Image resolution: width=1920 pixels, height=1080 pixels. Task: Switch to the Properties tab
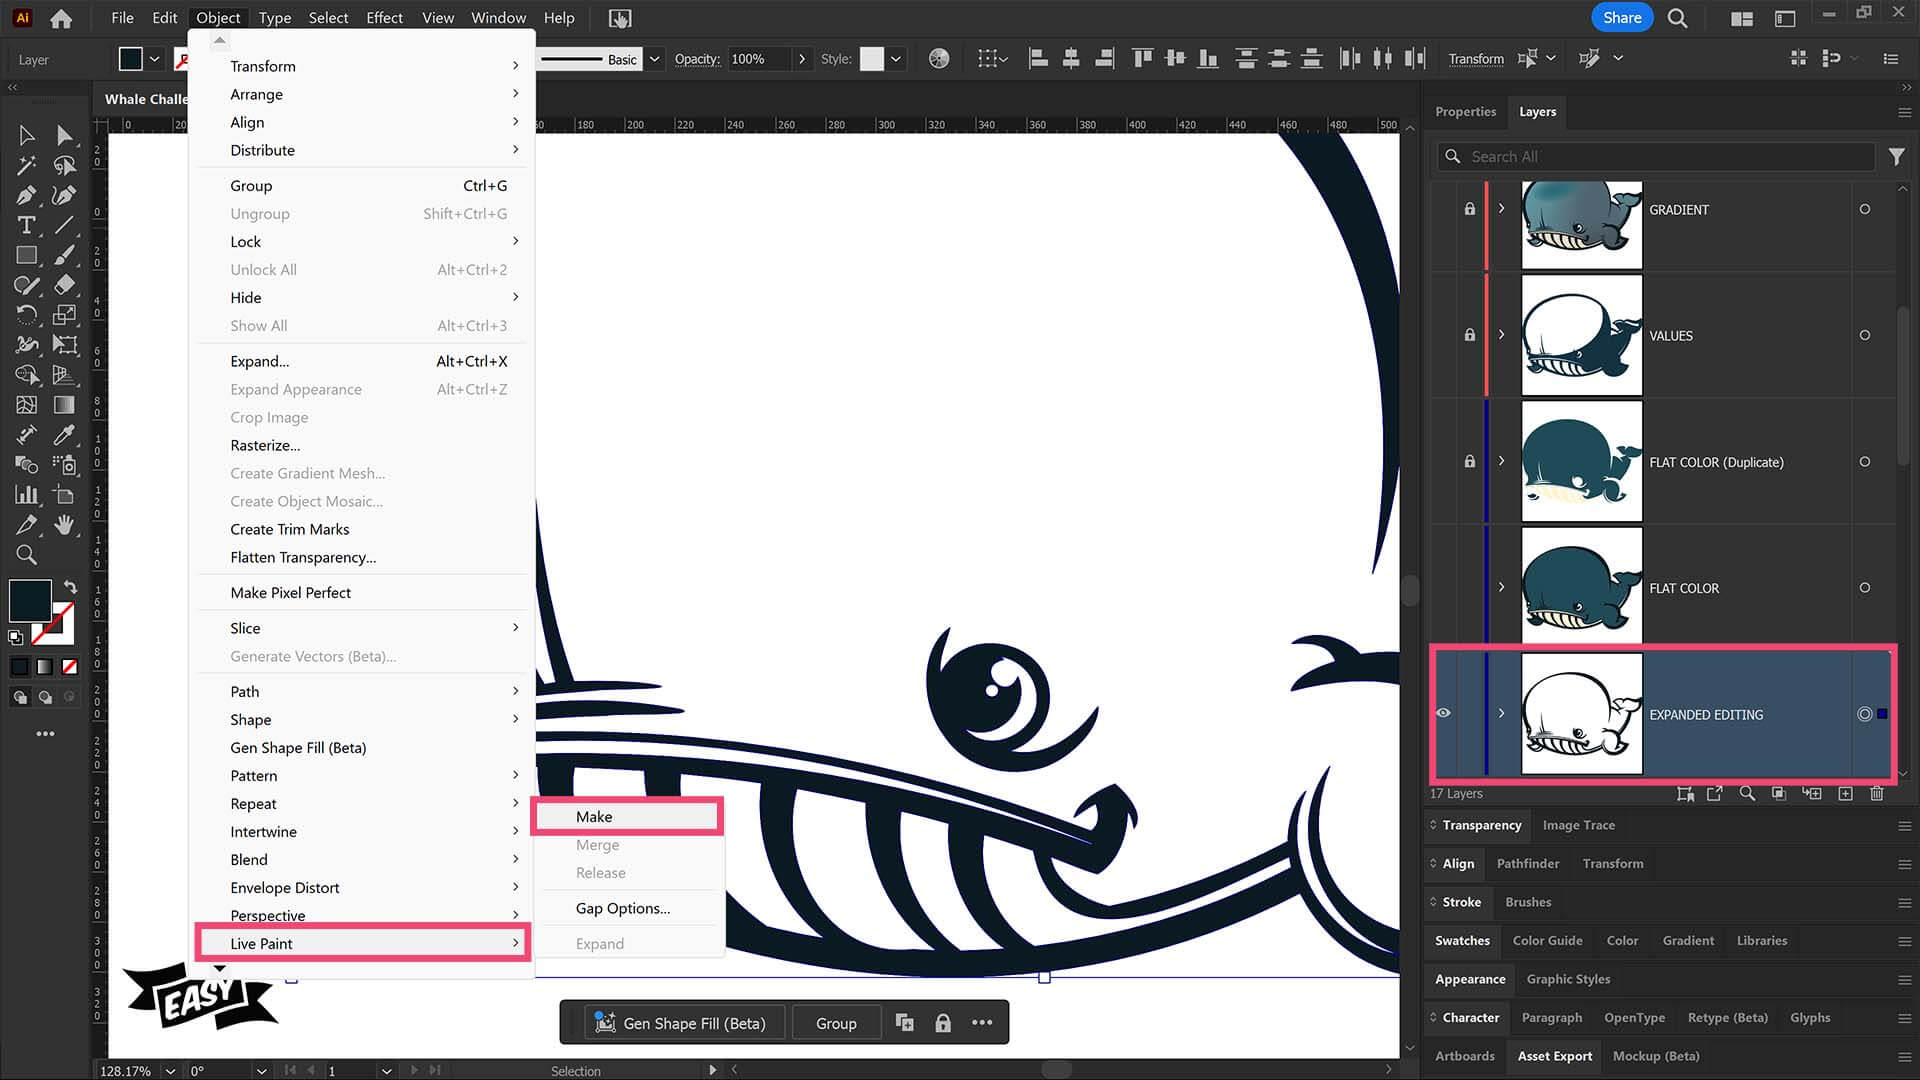click(1465, 112)
